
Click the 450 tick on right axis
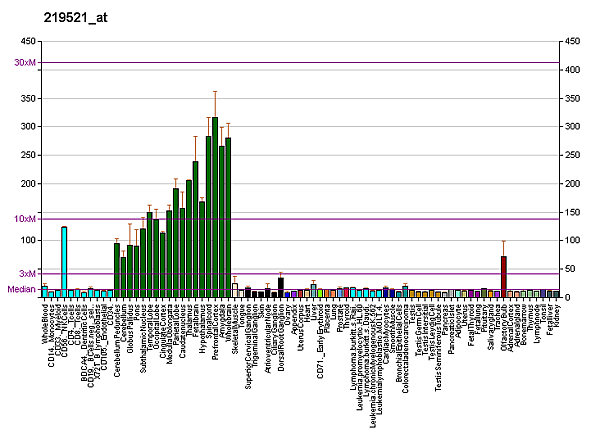(x=573, y=42)
